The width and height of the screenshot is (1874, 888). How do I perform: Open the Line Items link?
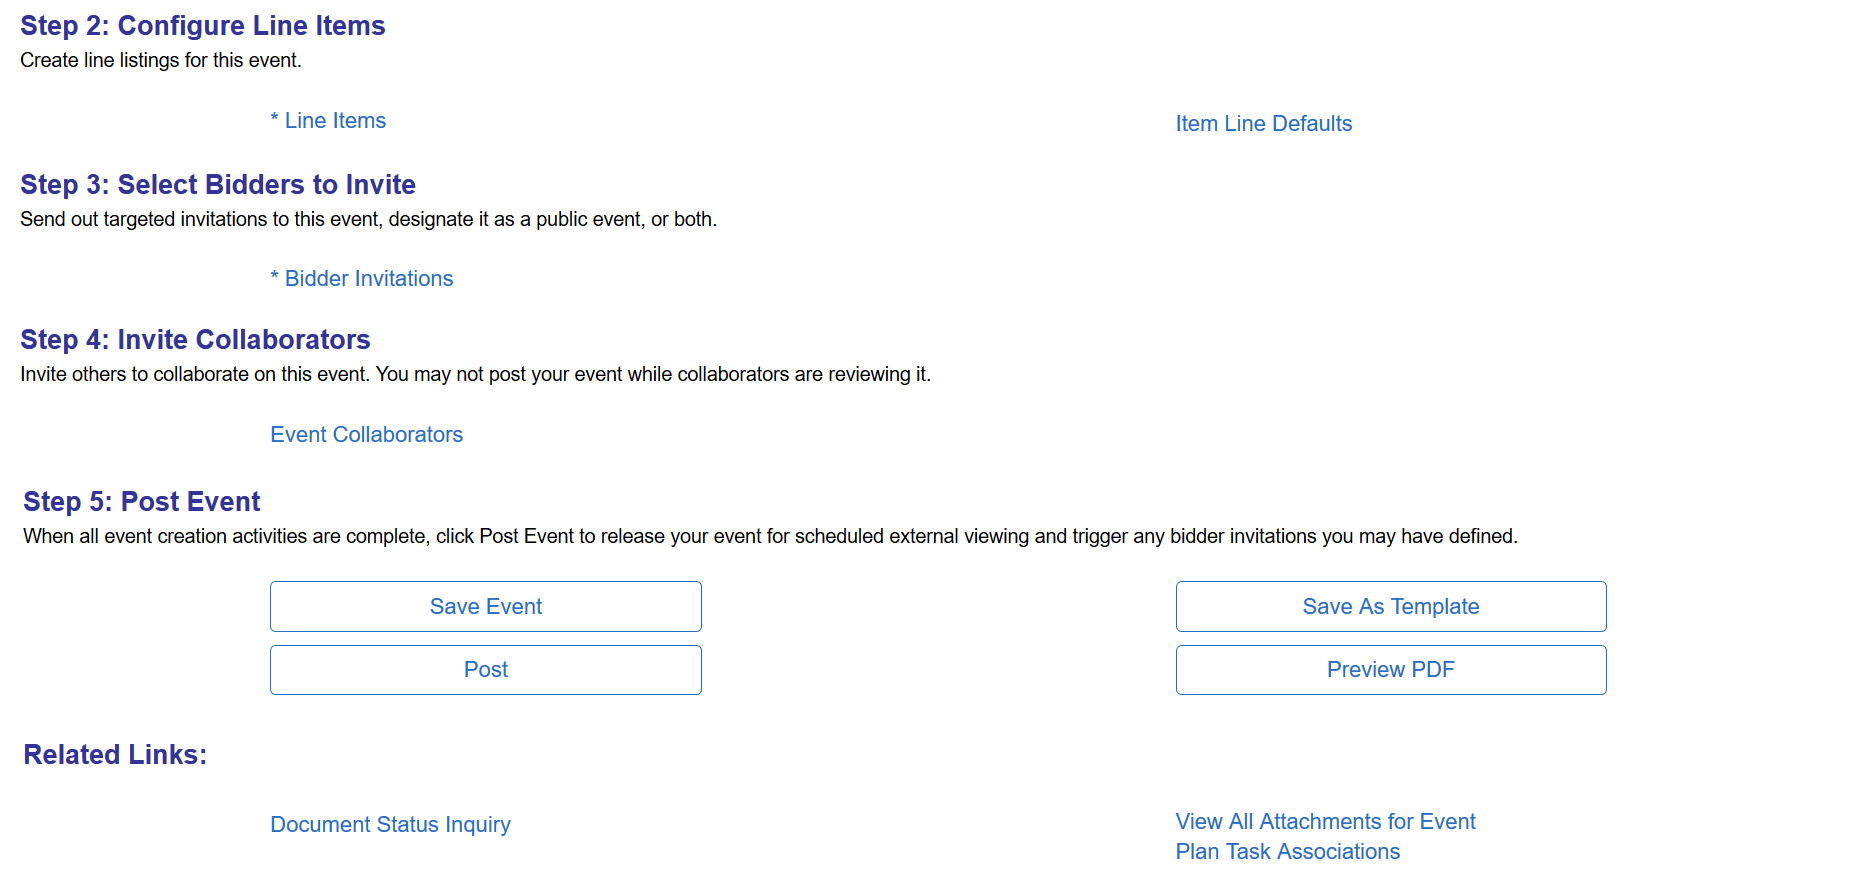coord(335,121)
